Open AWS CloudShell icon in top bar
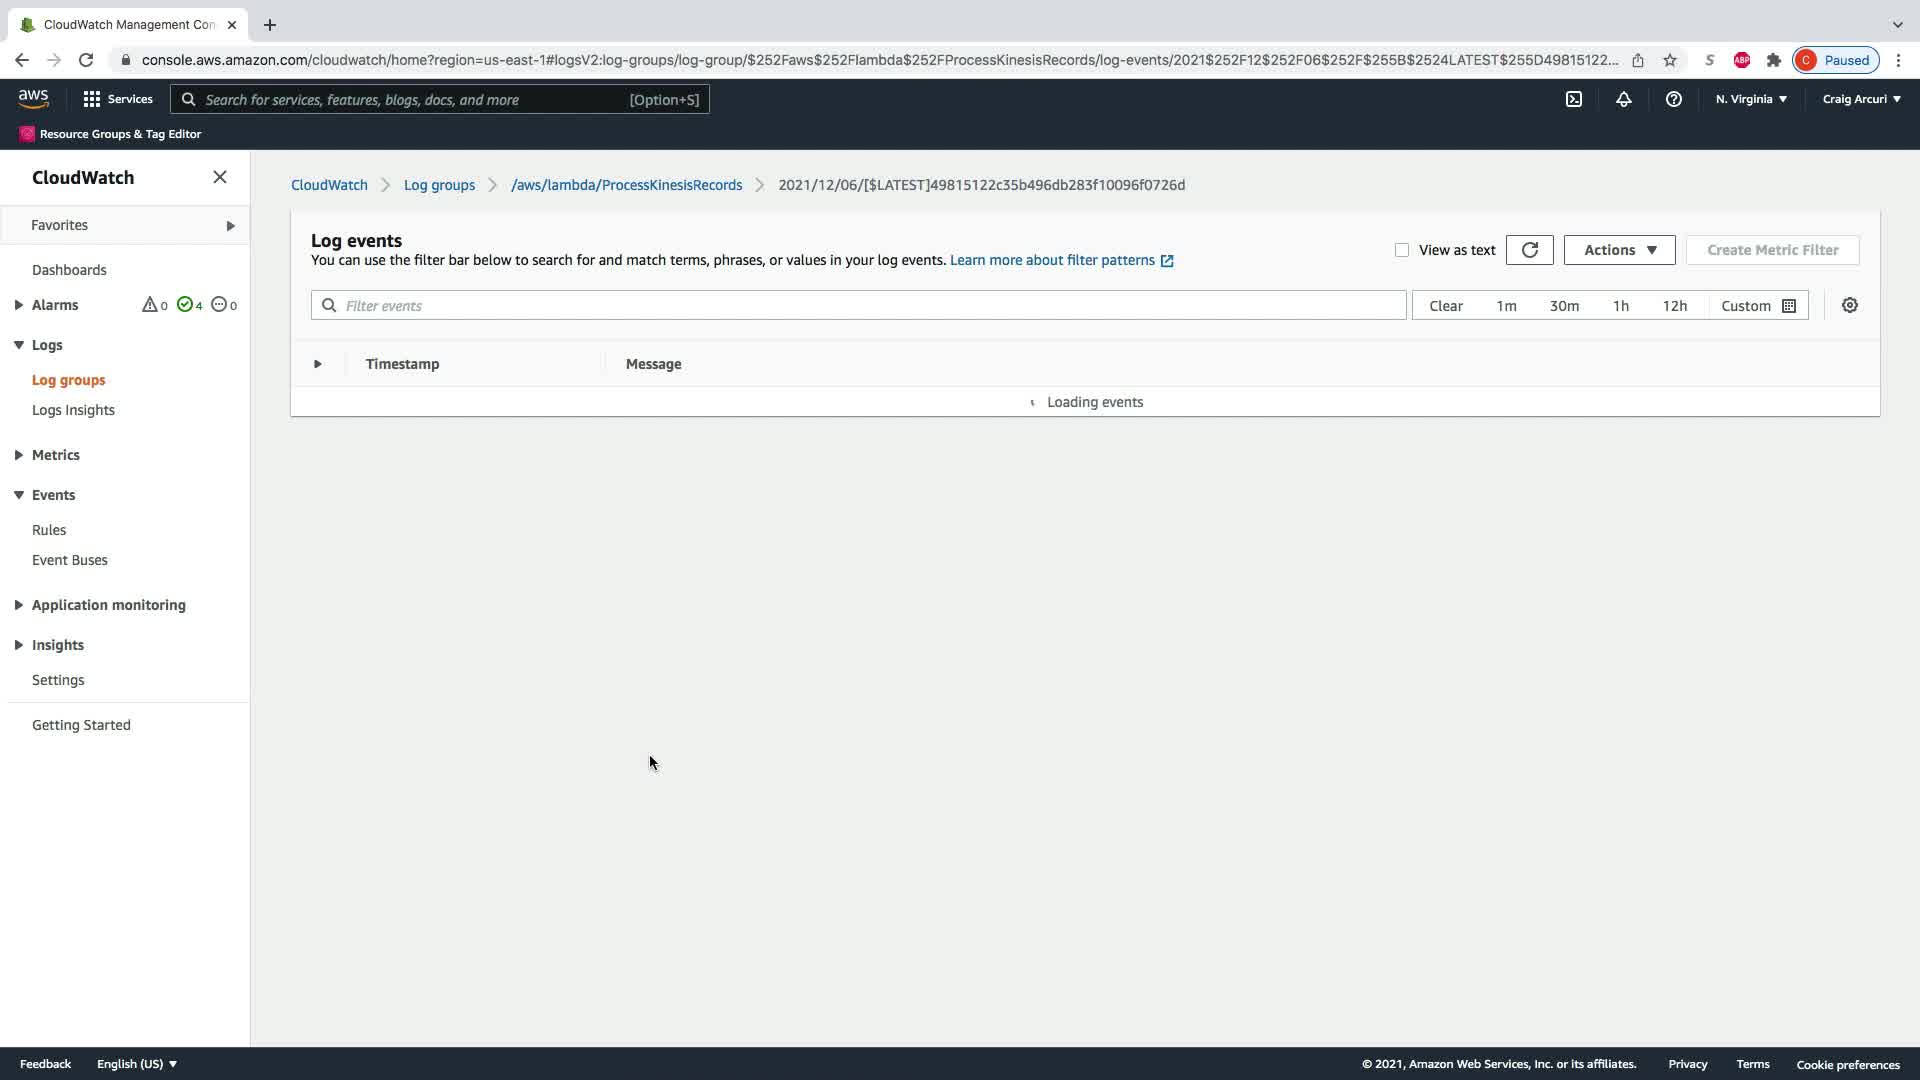Viewport: 1920px width, 1080px height. pyautogui.click(x=1574, y=99)
